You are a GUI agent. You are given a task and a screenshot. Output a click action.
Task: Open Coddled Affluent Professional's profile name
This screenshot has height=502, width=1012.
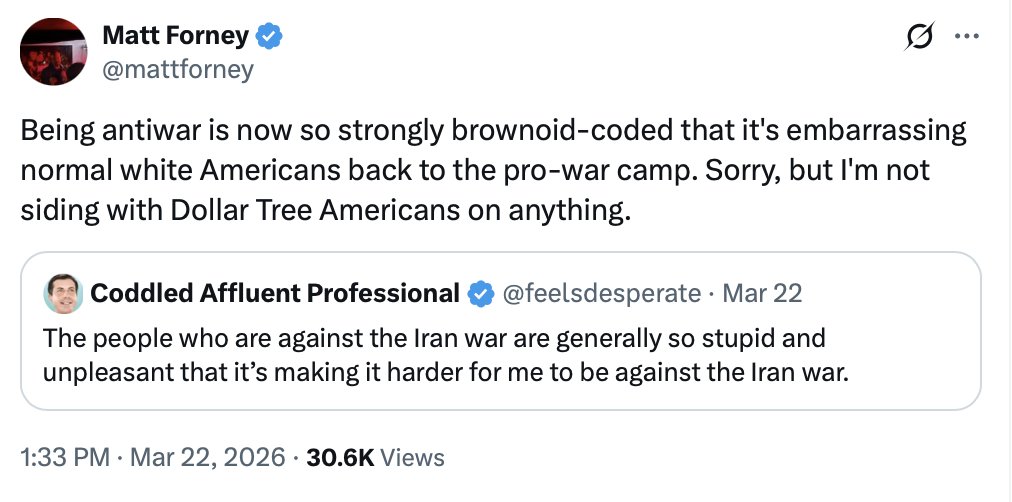coord(275,293)
